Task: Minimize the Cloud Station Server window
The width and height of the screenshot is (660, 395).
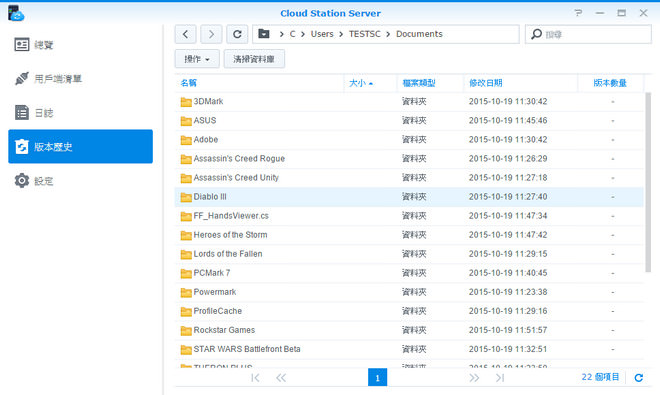Action: [x=600, y=13]
